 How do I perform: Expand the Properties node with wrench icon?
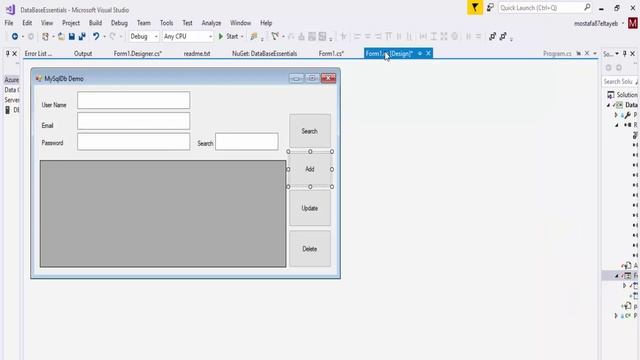coord(616,115)
